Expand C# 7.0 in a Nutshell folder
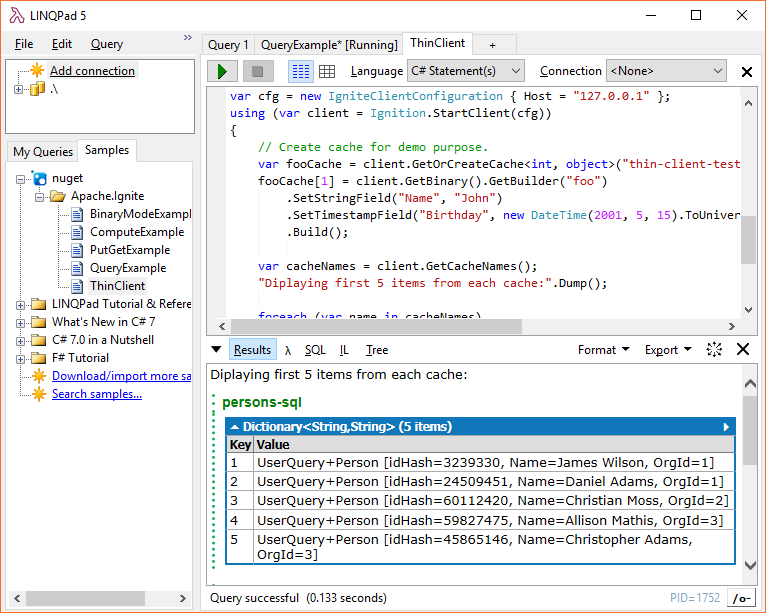The image size is (766, 613). point(20,341)
